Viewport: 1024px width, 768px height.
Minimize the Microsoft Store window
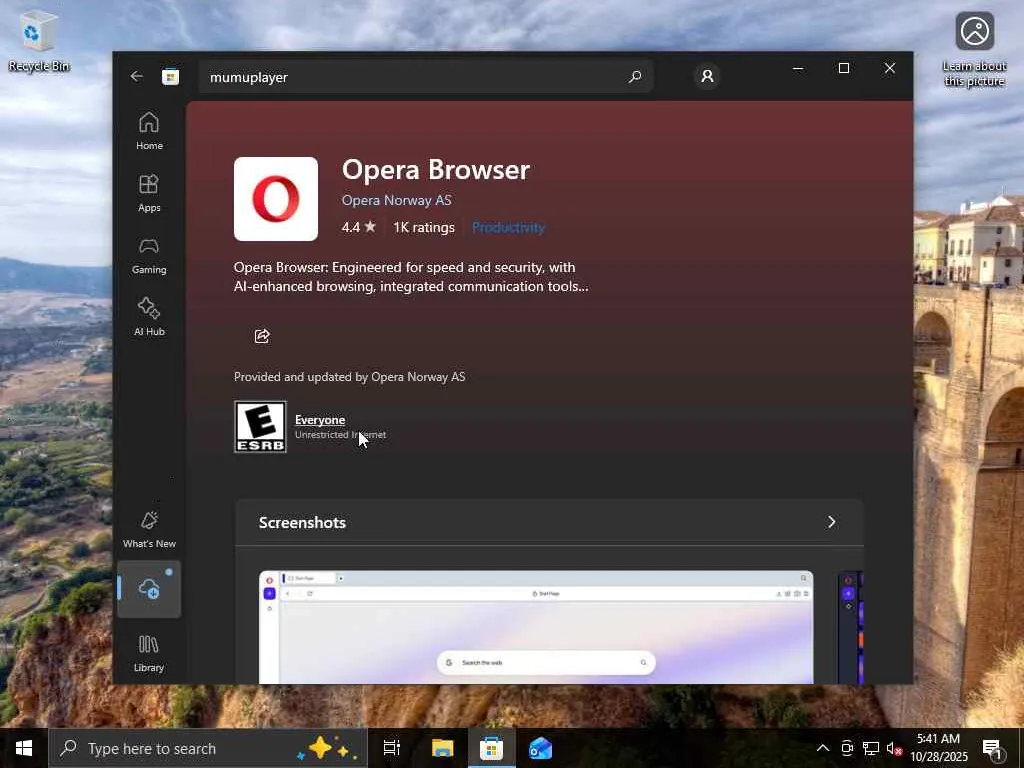798,68
